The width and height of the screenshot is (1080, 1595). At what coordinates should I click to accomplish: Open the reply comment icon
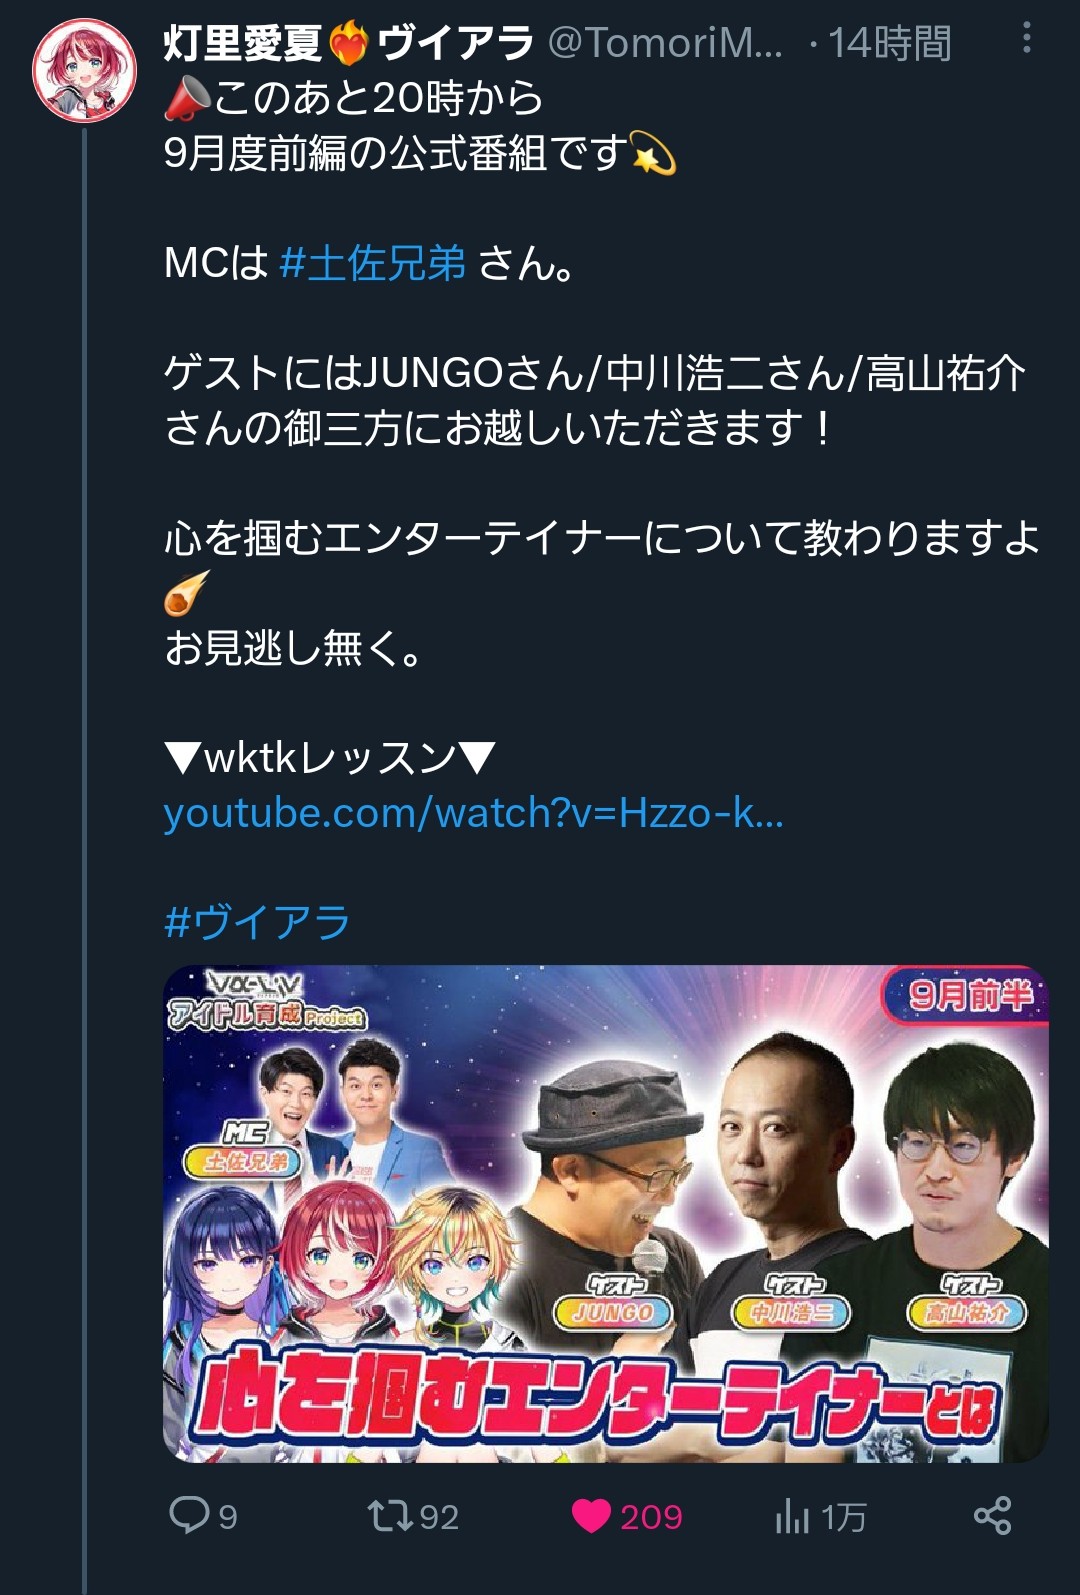(x=188, y=1515)
